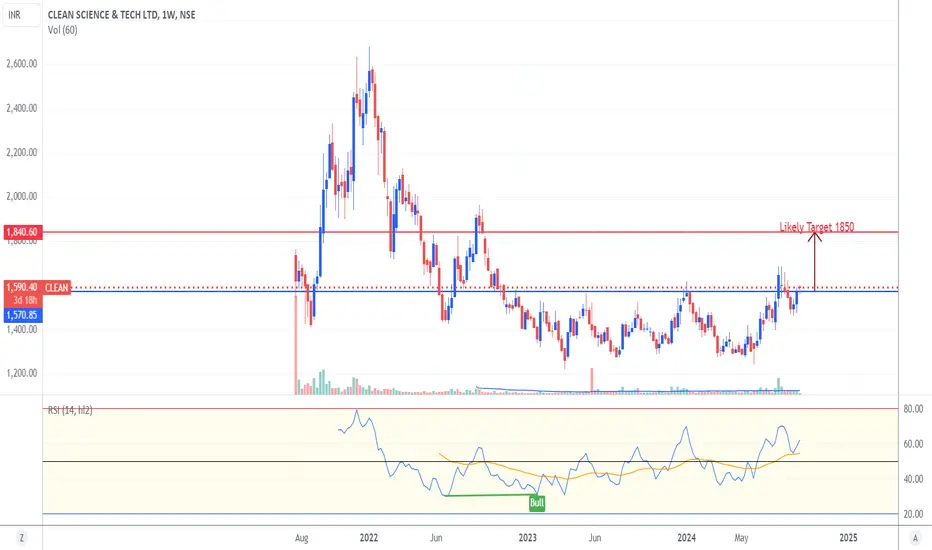
Task: Click the Aug label on time axis
Action: coord(302,538)
